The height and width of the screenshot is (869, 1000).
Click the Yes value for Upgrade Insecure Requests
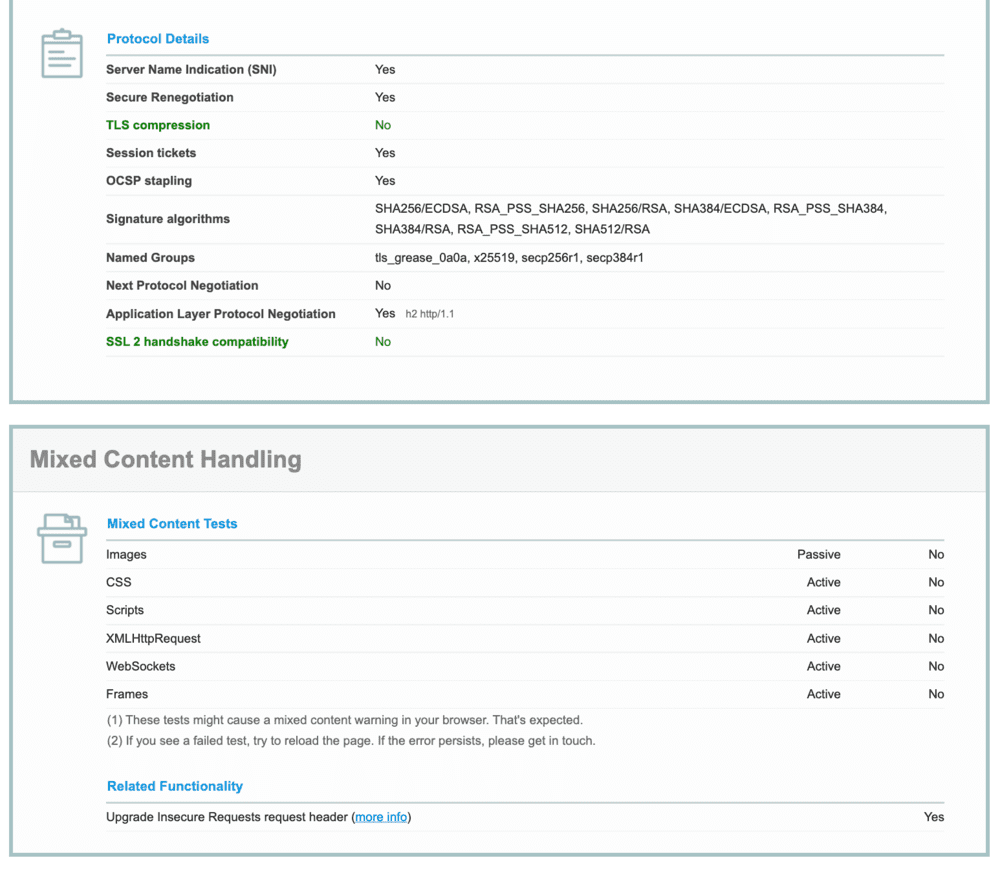tap(934, 817)
